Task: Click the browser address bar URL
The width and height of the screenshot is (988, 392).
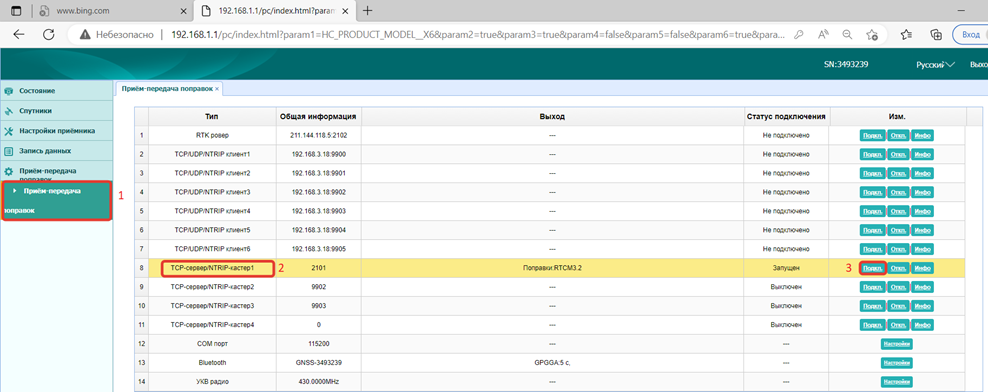Action: pyautogui.click(x=479, y=35)
